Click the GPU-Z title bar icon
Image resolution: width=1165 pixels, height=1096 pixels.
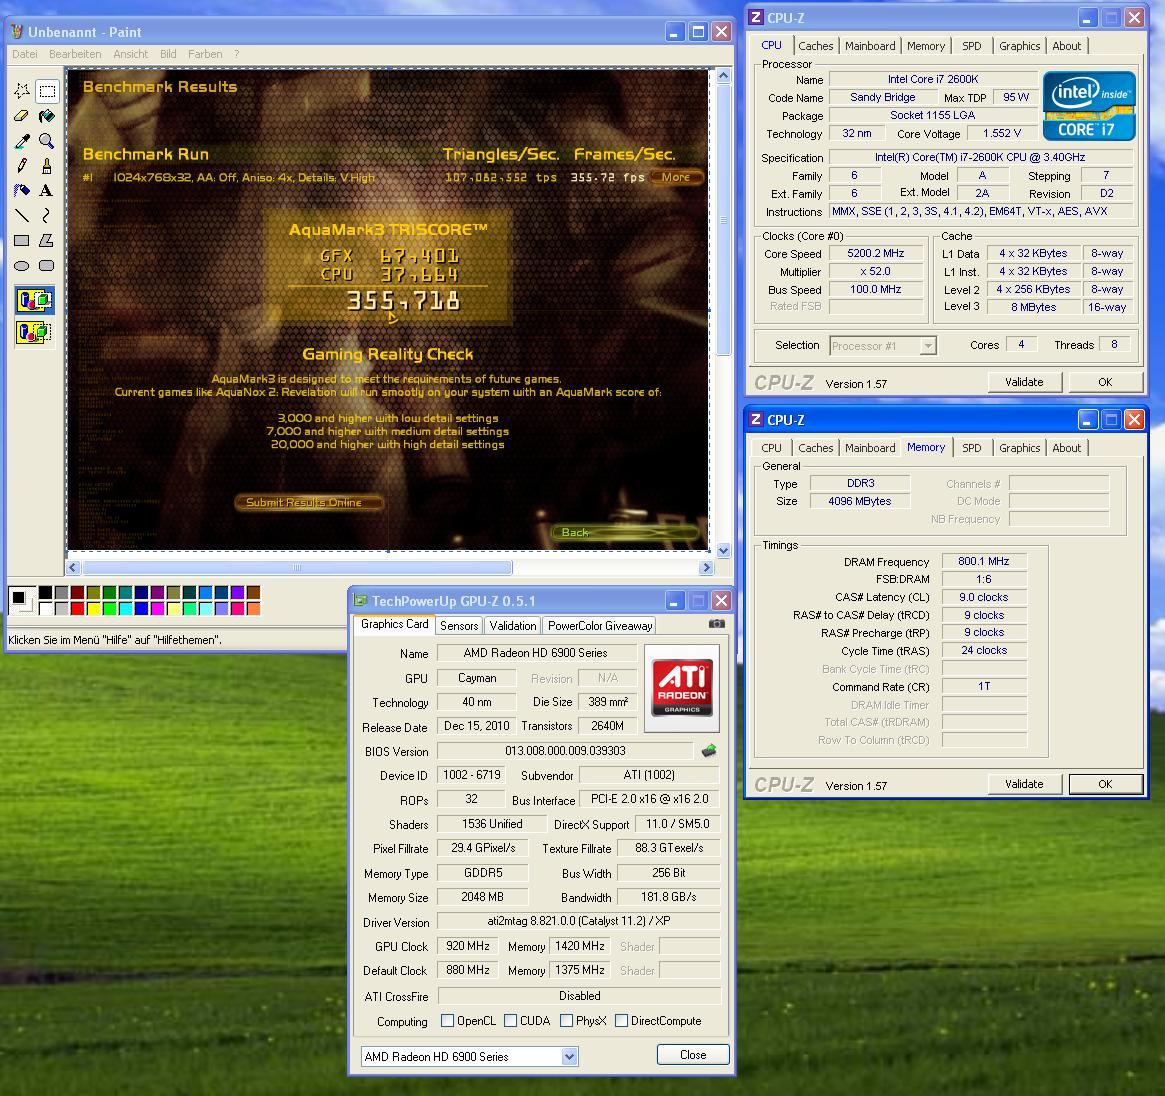click(x=360, y=600)
